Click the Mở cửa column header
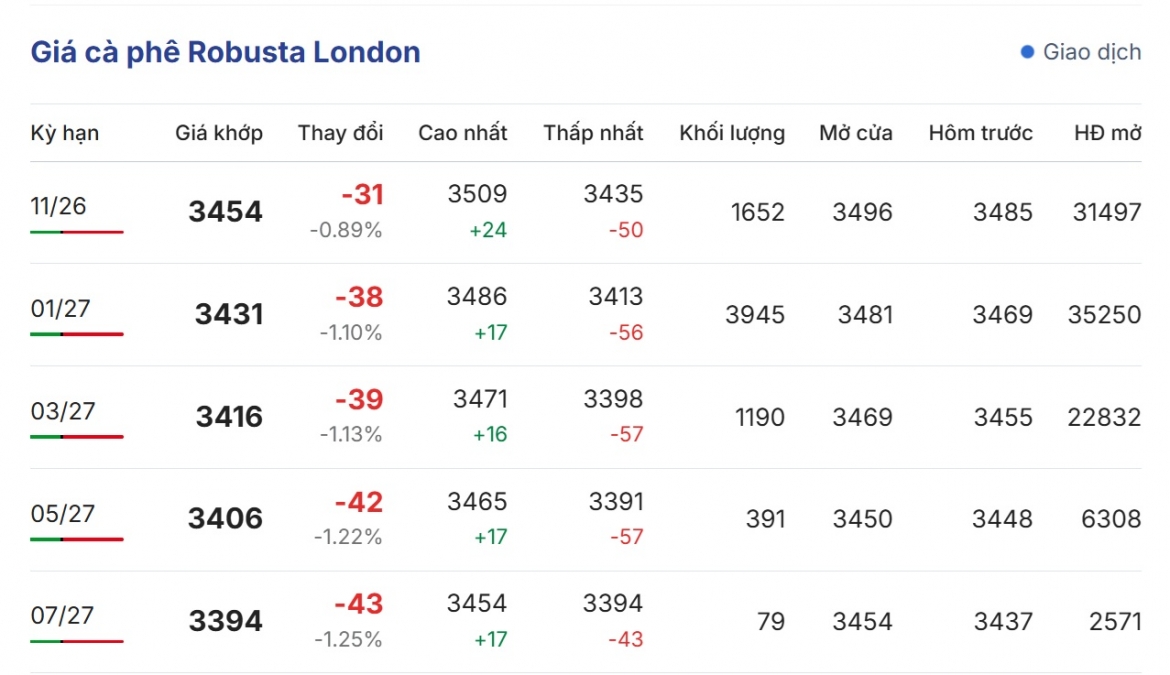The image size is (1170, 675). (856, 133)
